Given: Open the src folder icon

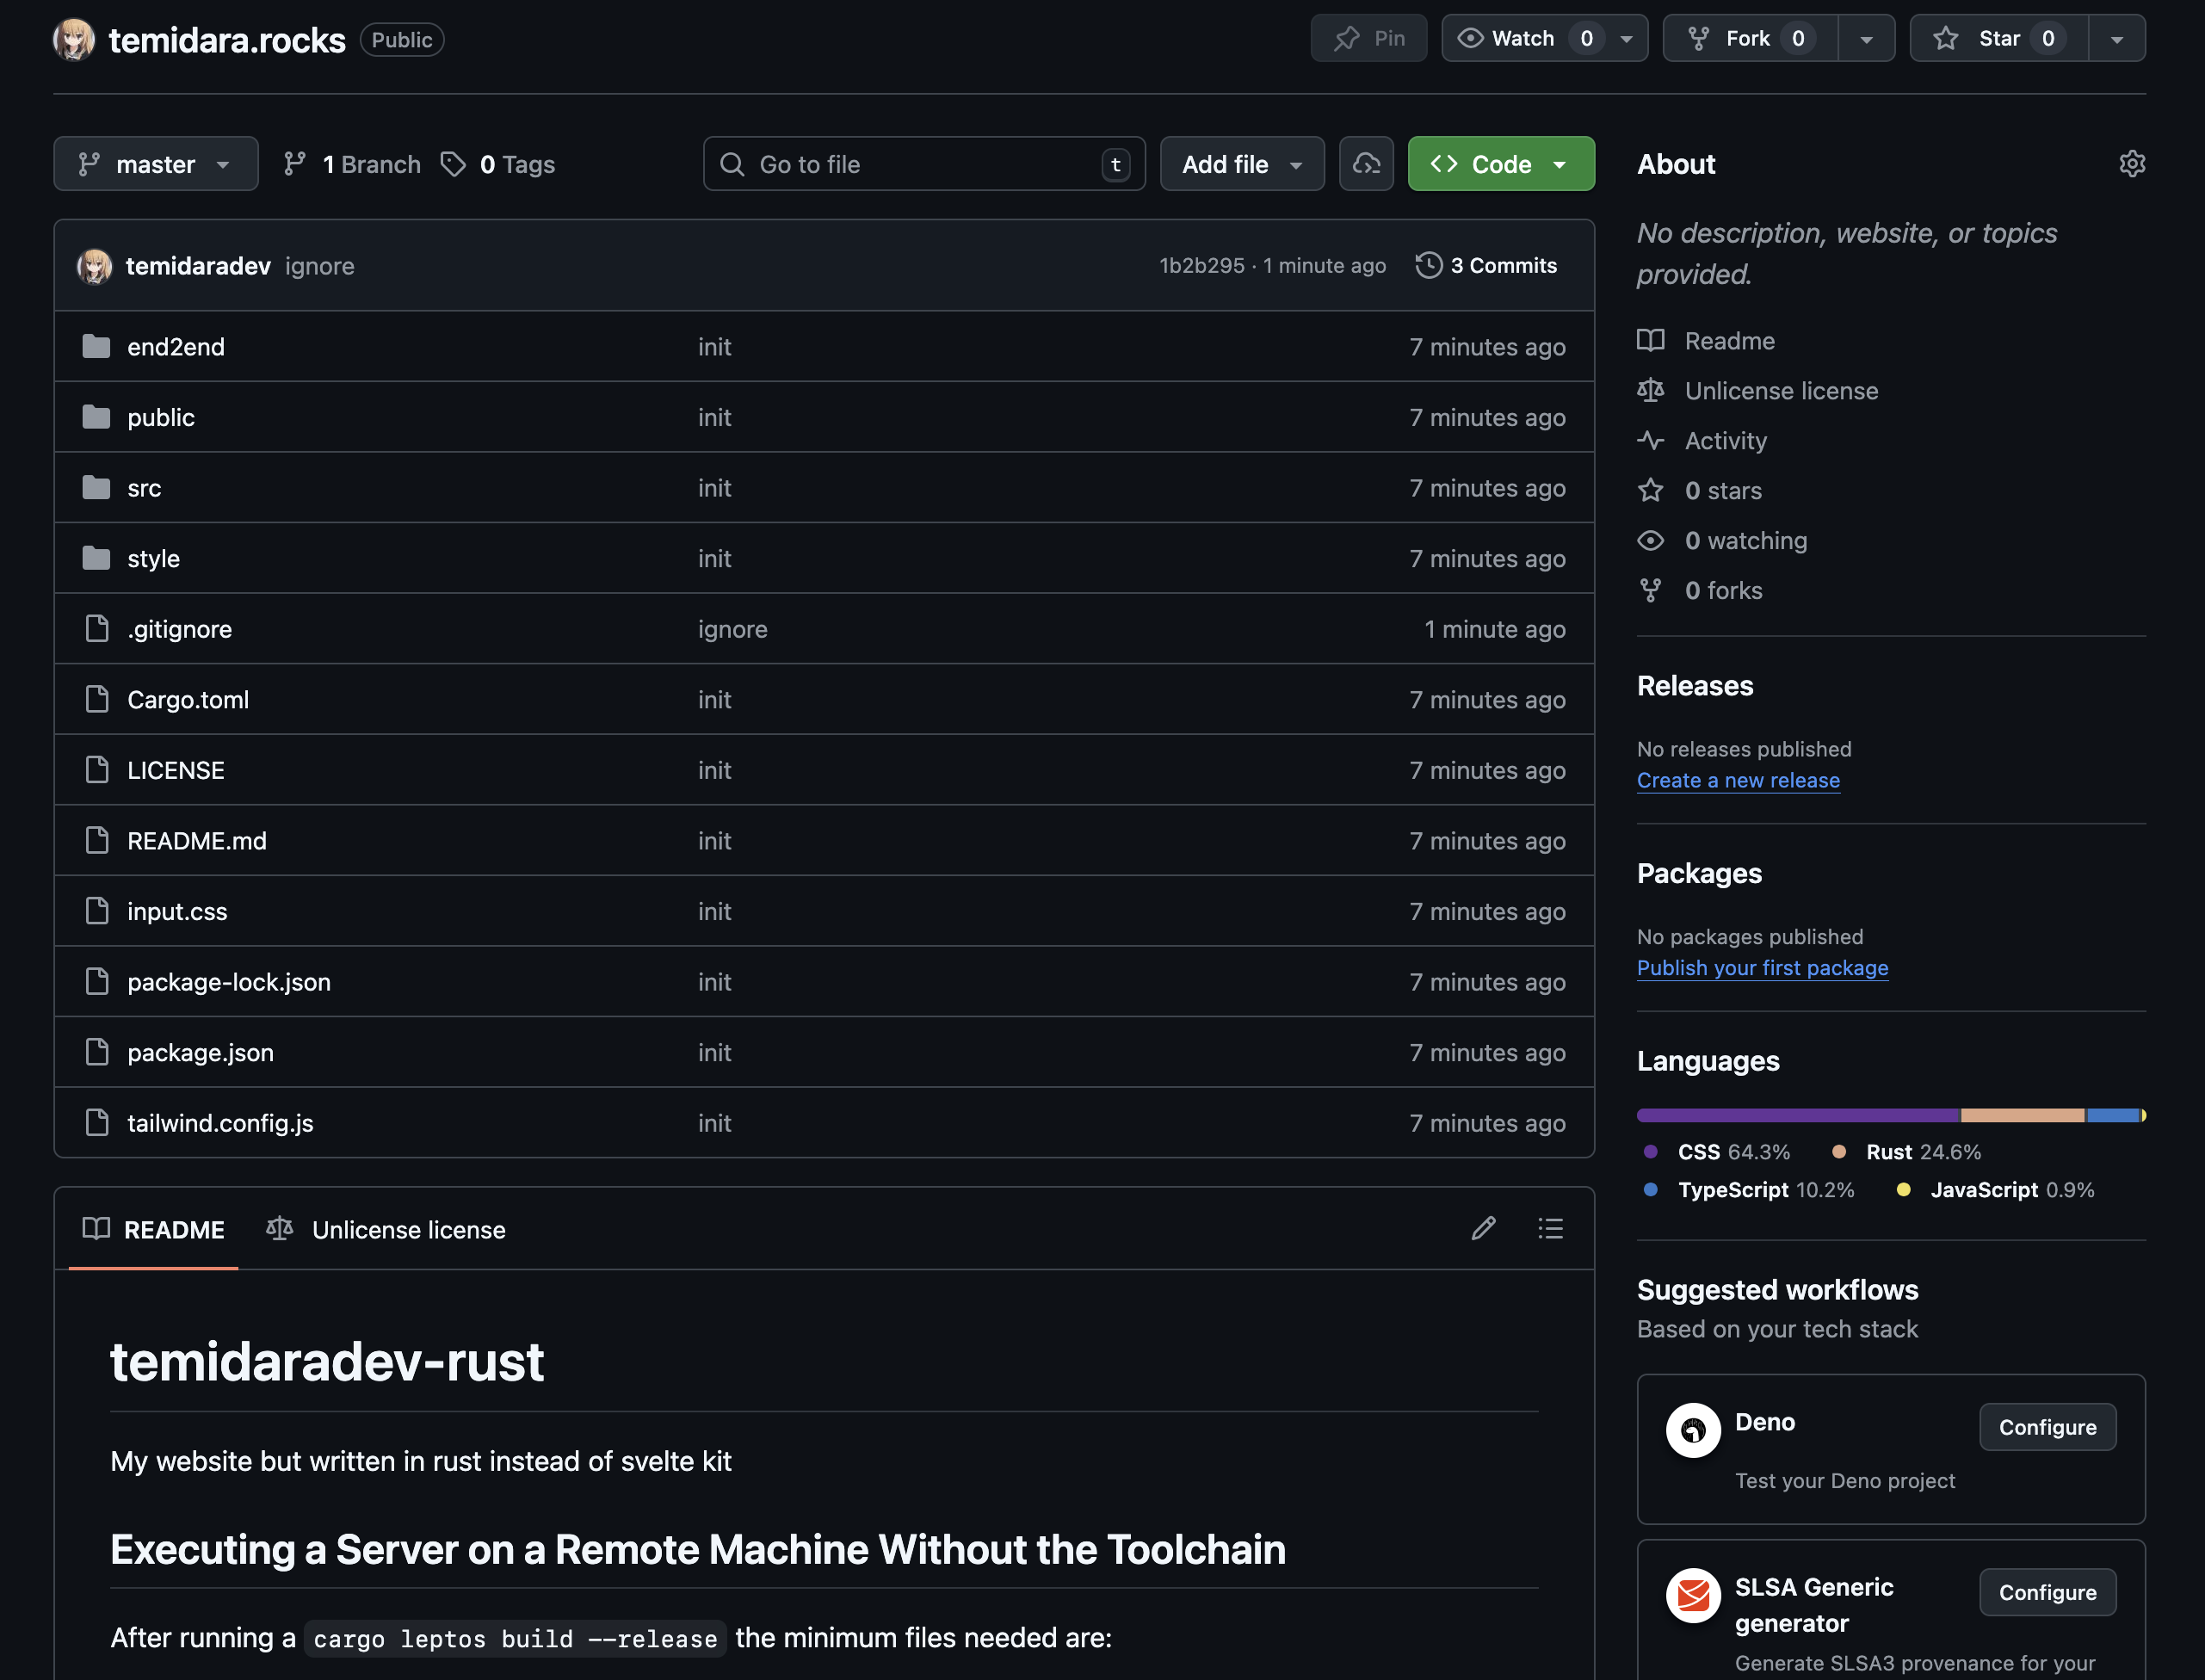Looking at the screenshot, I should pos(96,488).
